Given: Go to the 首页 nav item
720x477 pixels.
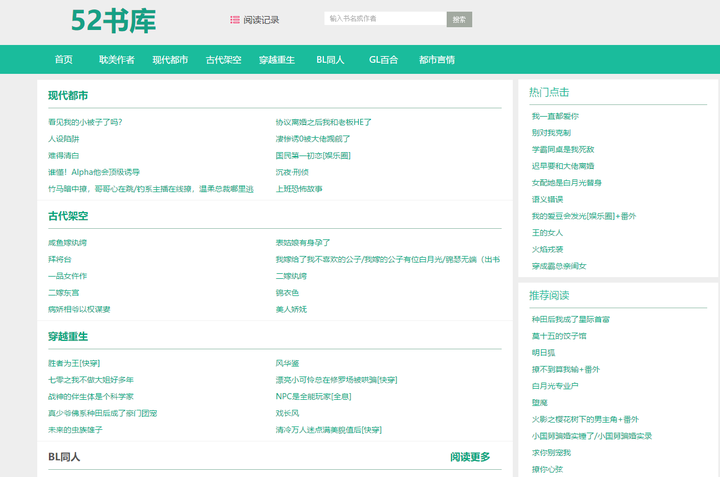Looking at the screenshot, I should point(63,60).
